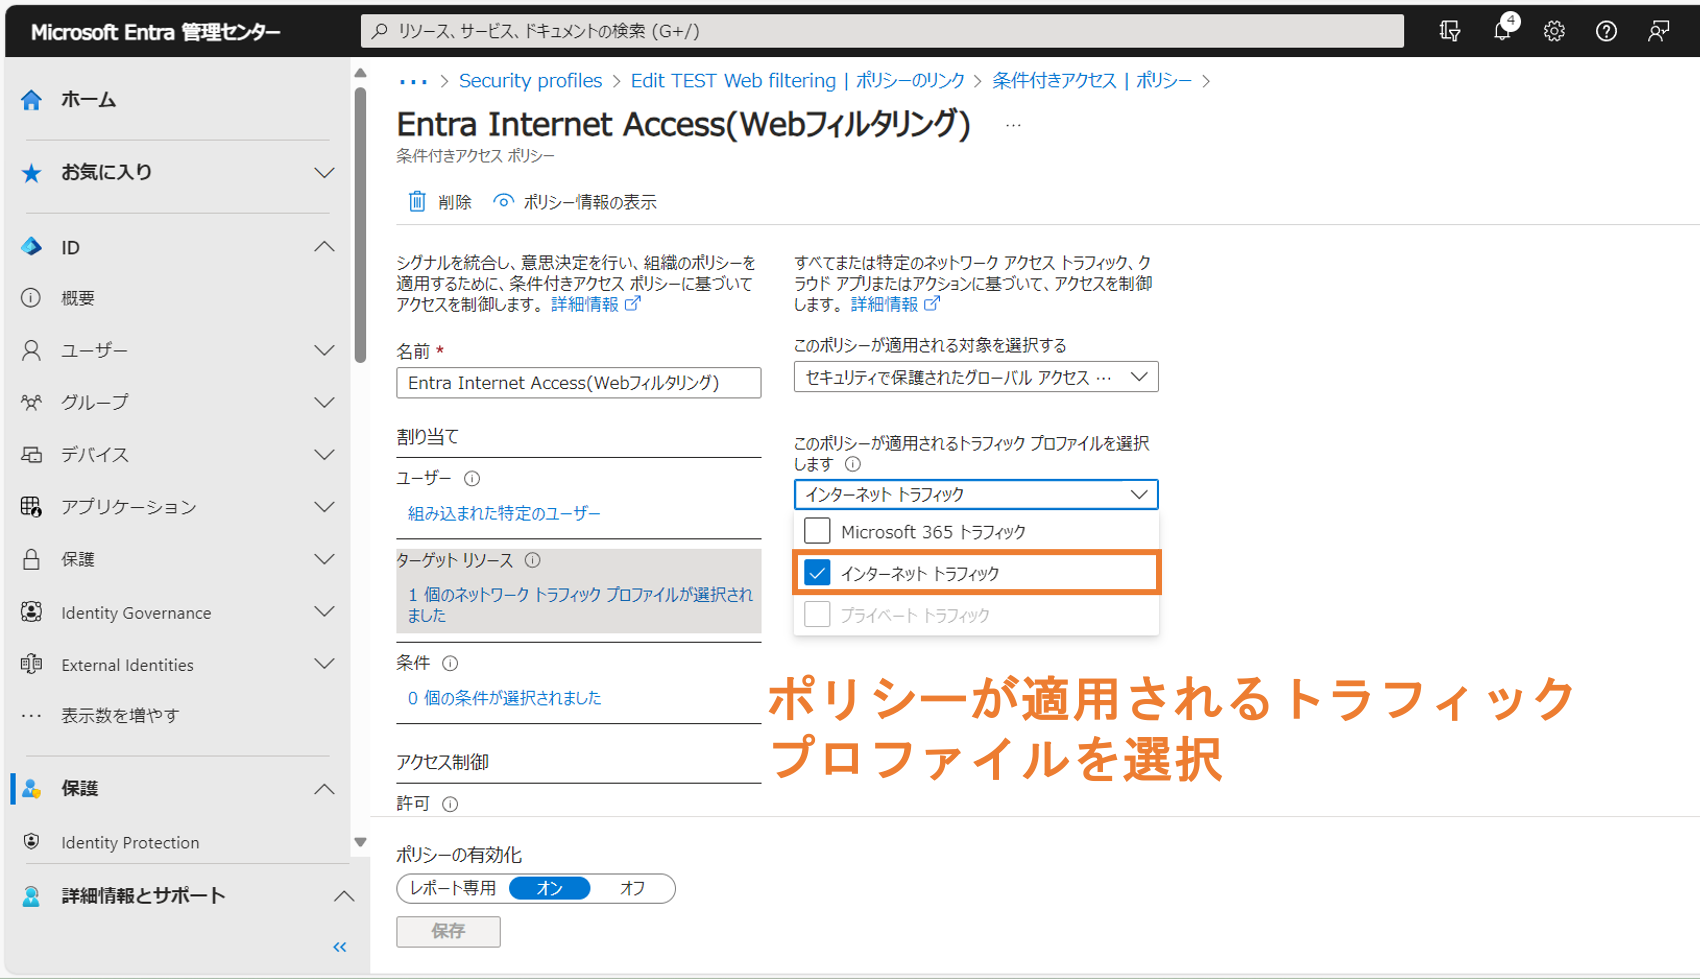
Task: Go to ホーム in sidebar
Action: 88,99
